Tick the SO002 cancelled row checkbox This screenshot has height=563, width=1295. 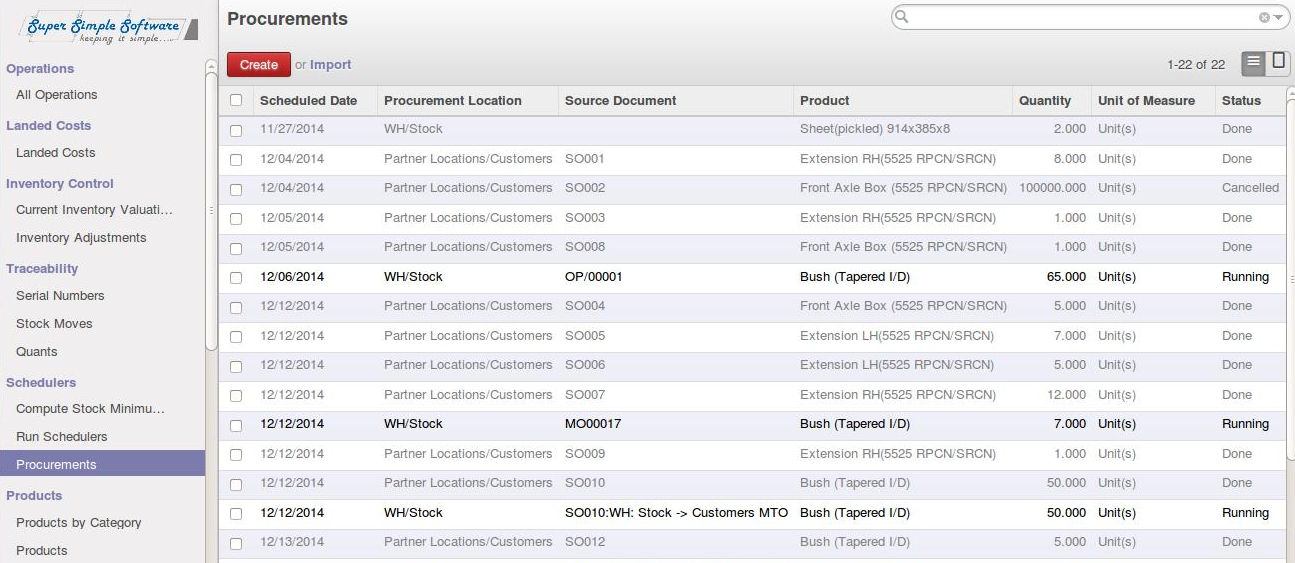pos(236,189)
